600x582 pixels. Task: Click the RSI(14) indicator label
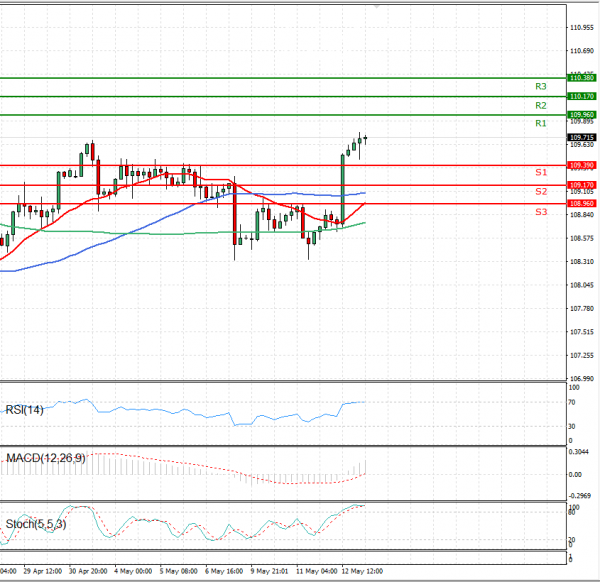point(24,410)
